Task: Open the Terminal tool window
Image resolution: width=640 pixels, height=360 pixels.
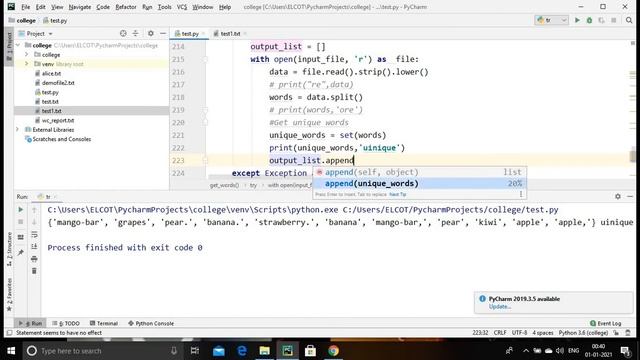Action: [x=104, y=323]
